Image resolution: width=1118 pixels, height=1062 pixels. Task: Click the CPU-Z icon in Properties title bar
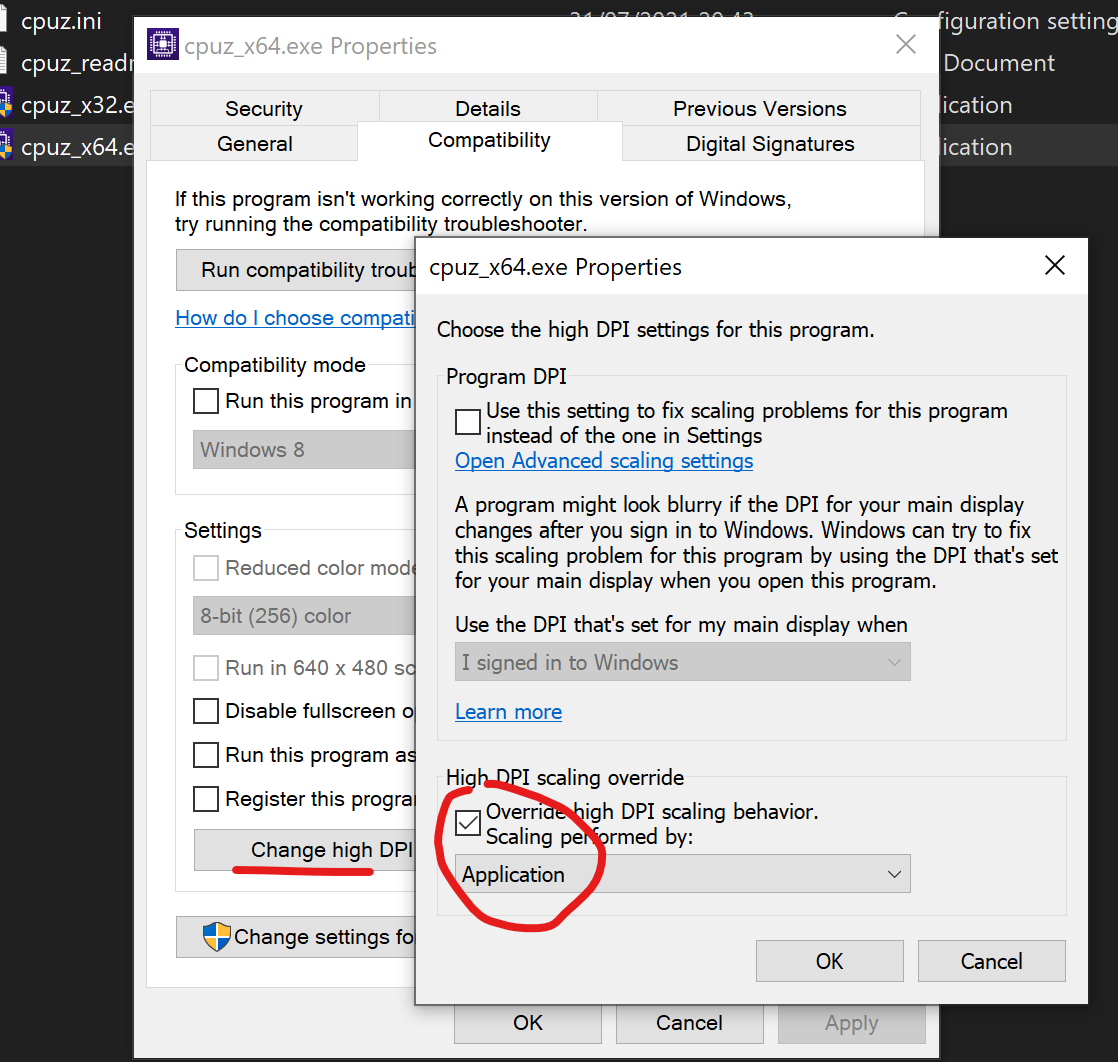(163, 44)
